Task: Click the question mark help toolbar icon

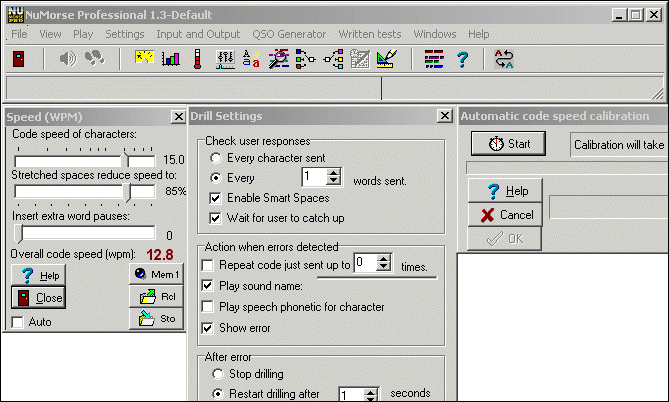Action: (x=462, y=59)
